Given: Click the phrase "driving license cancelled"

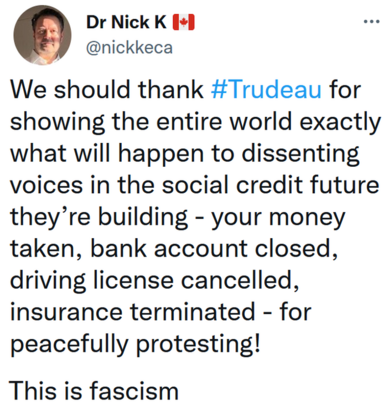Looking at the screenshot, I should click(154, 281).
